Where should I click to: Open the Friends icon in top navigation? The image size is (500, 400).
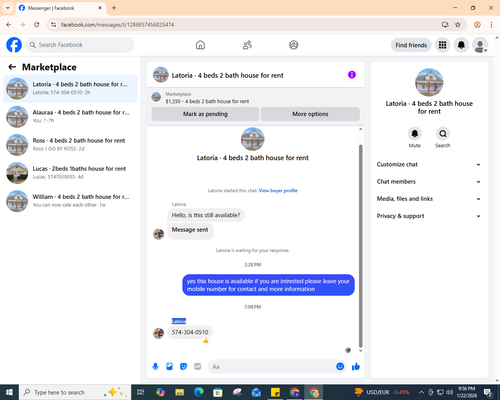click(x=247, y=45)
